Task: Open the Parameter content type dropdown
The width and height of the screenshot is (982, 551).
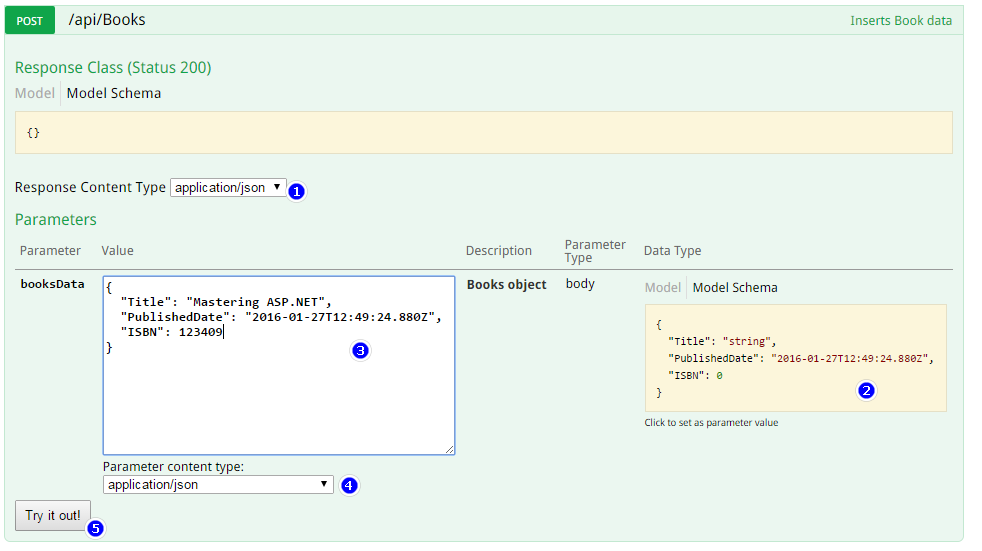Action: (x=218, y=484)
